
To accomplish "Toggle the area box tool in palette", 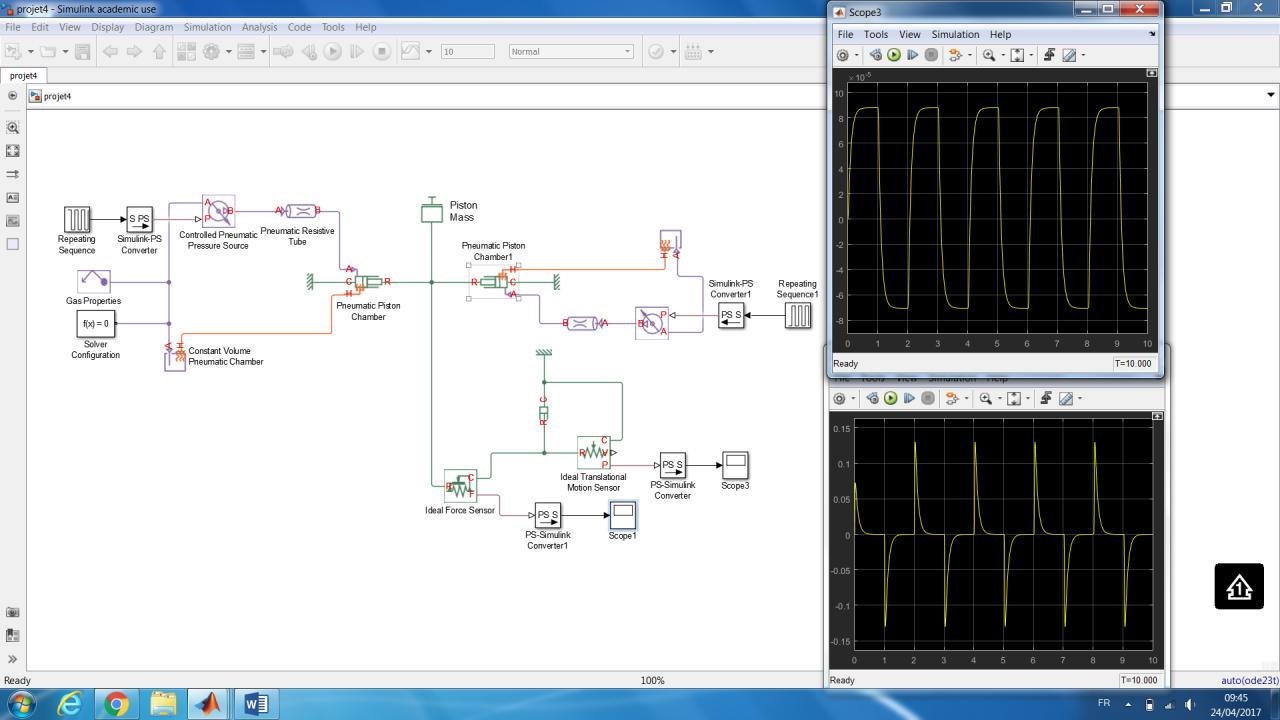I will (x=13, y=243).
